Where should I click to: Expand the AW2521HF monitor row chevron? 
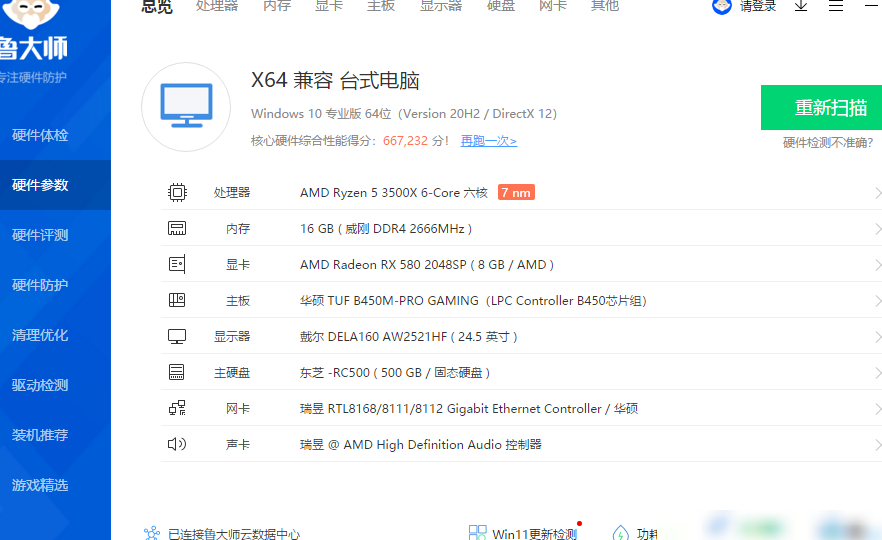(878, 337)
